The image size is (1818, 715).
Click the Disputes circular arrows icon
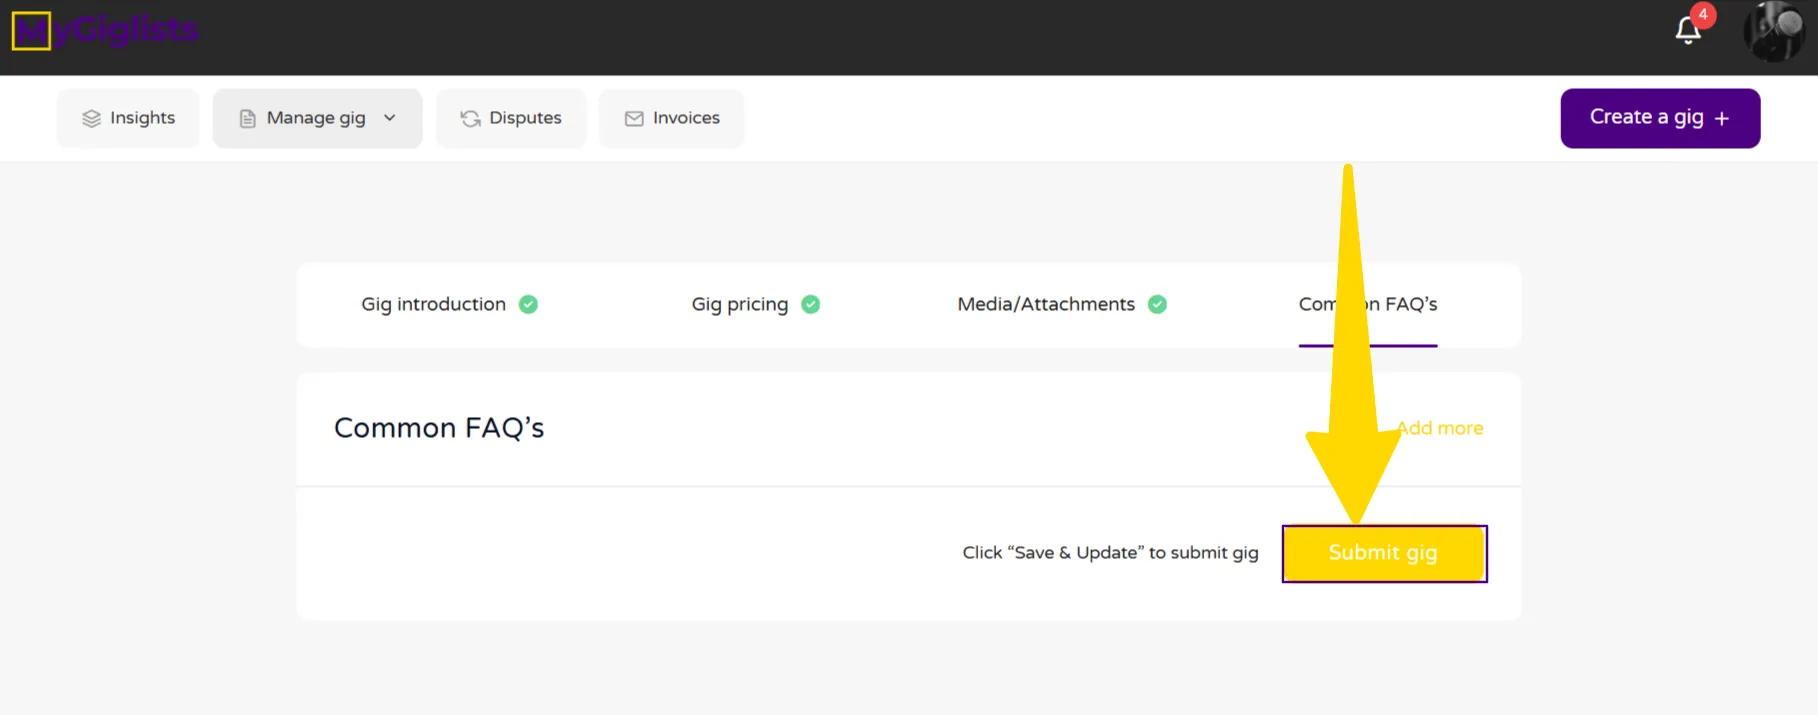(470, 118)
